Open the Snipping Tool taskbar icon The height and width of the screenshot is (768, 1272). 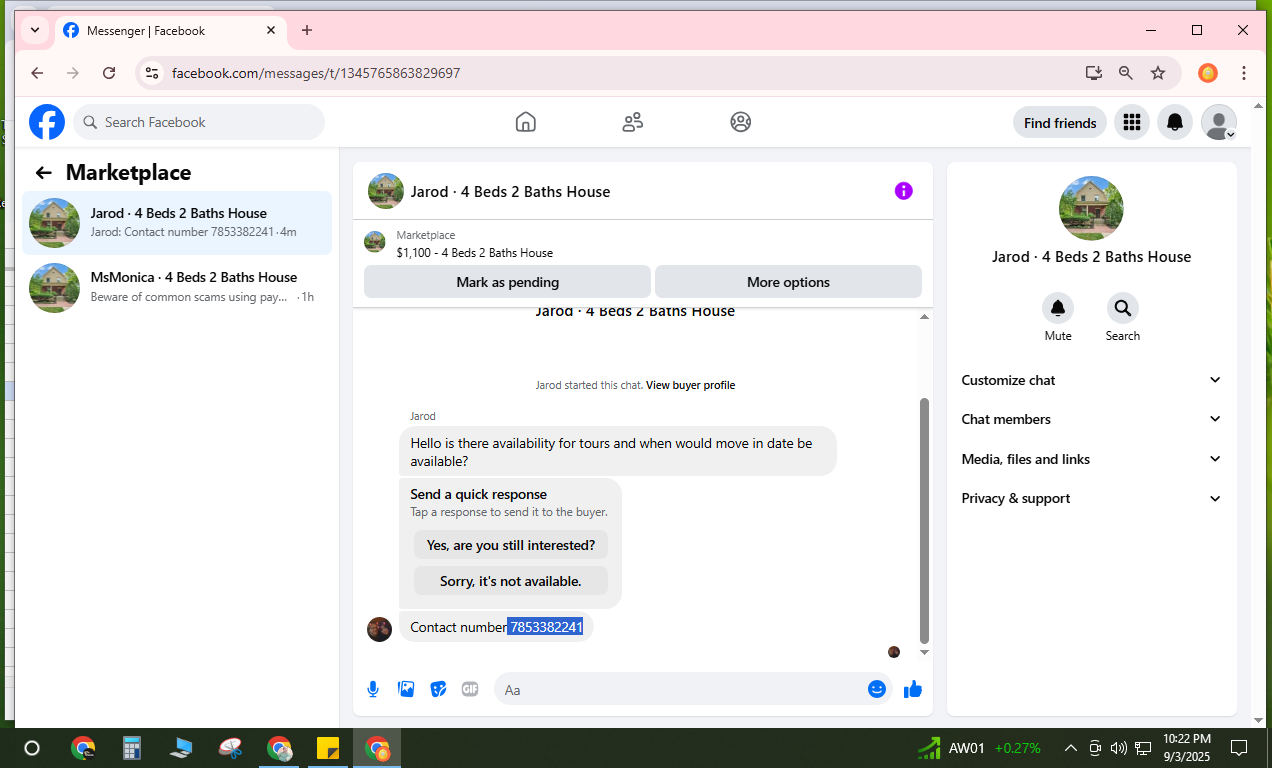[230, 748]
